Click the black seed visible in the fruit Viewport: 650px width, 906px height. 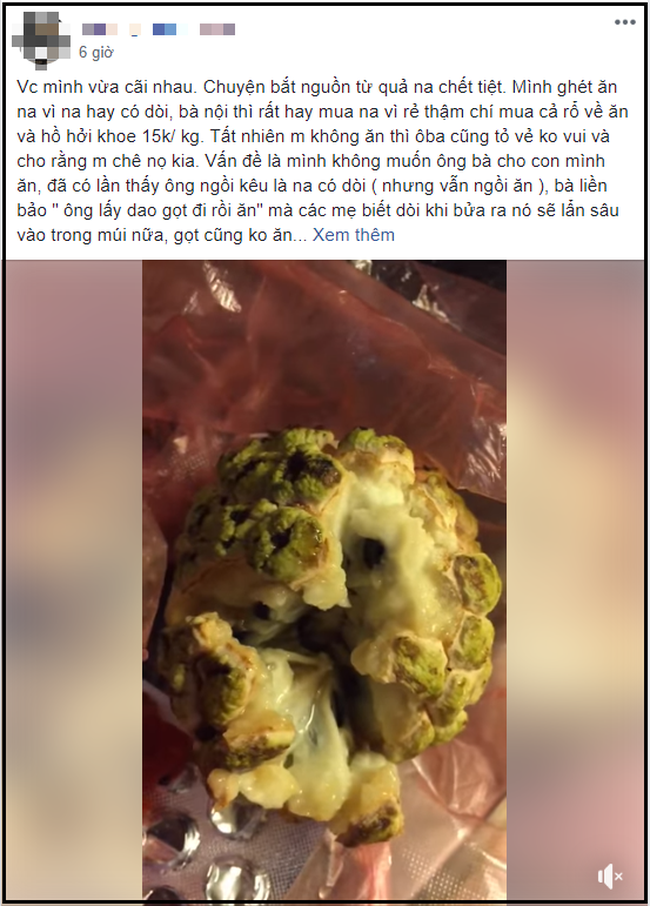click(372, 552)
